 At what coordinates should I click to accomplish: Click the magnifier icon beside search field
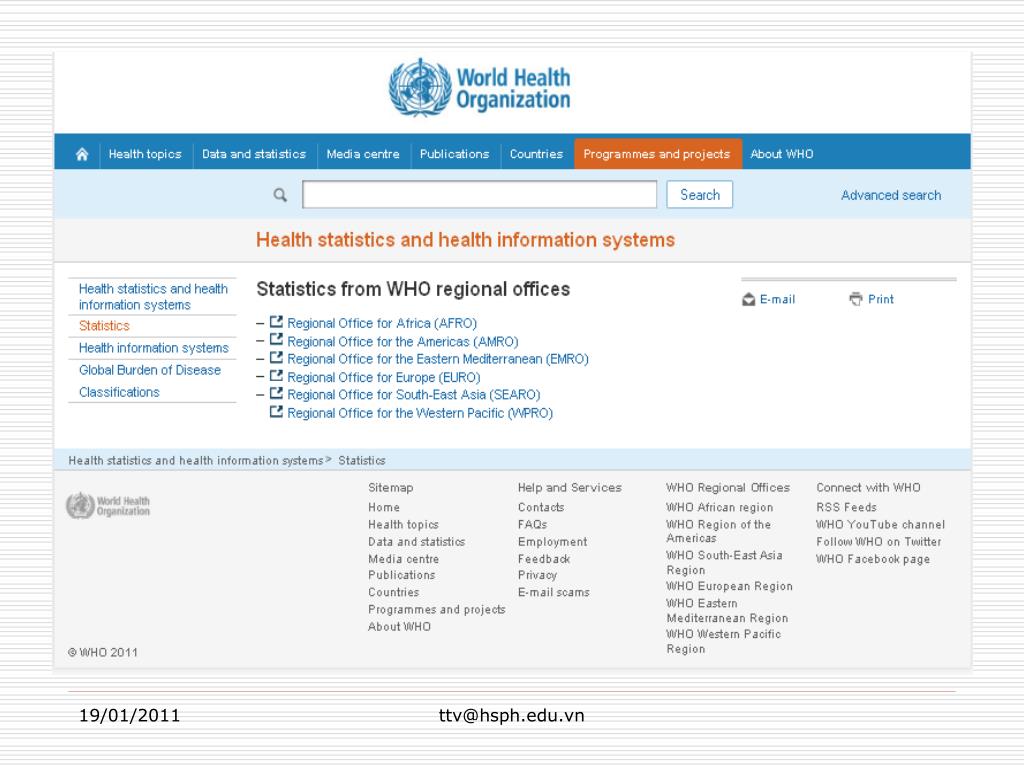click(x=280, y=195)
